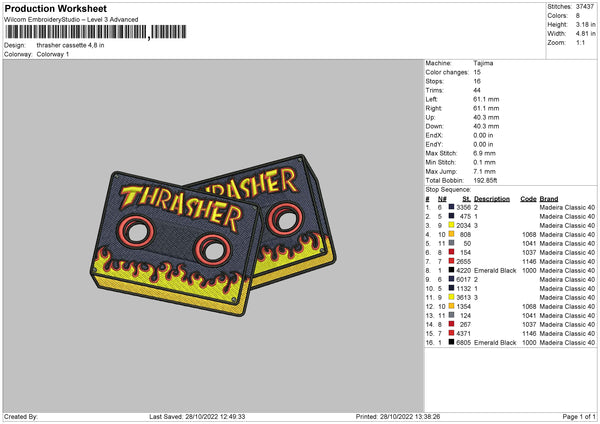600x424 pixels.
Task: Click the Stitches value 37437
Action: (x=585, y=7)
